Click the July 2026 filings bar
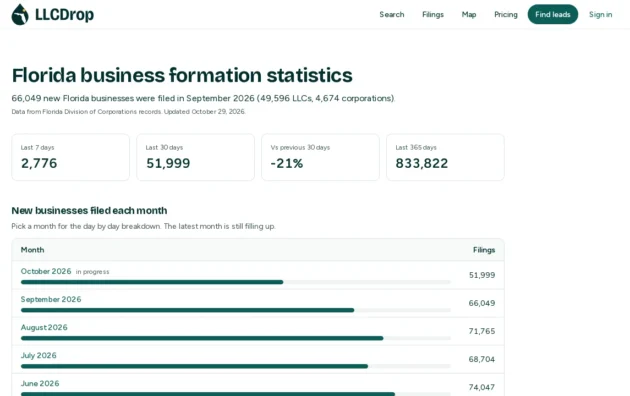 point(235,366)
